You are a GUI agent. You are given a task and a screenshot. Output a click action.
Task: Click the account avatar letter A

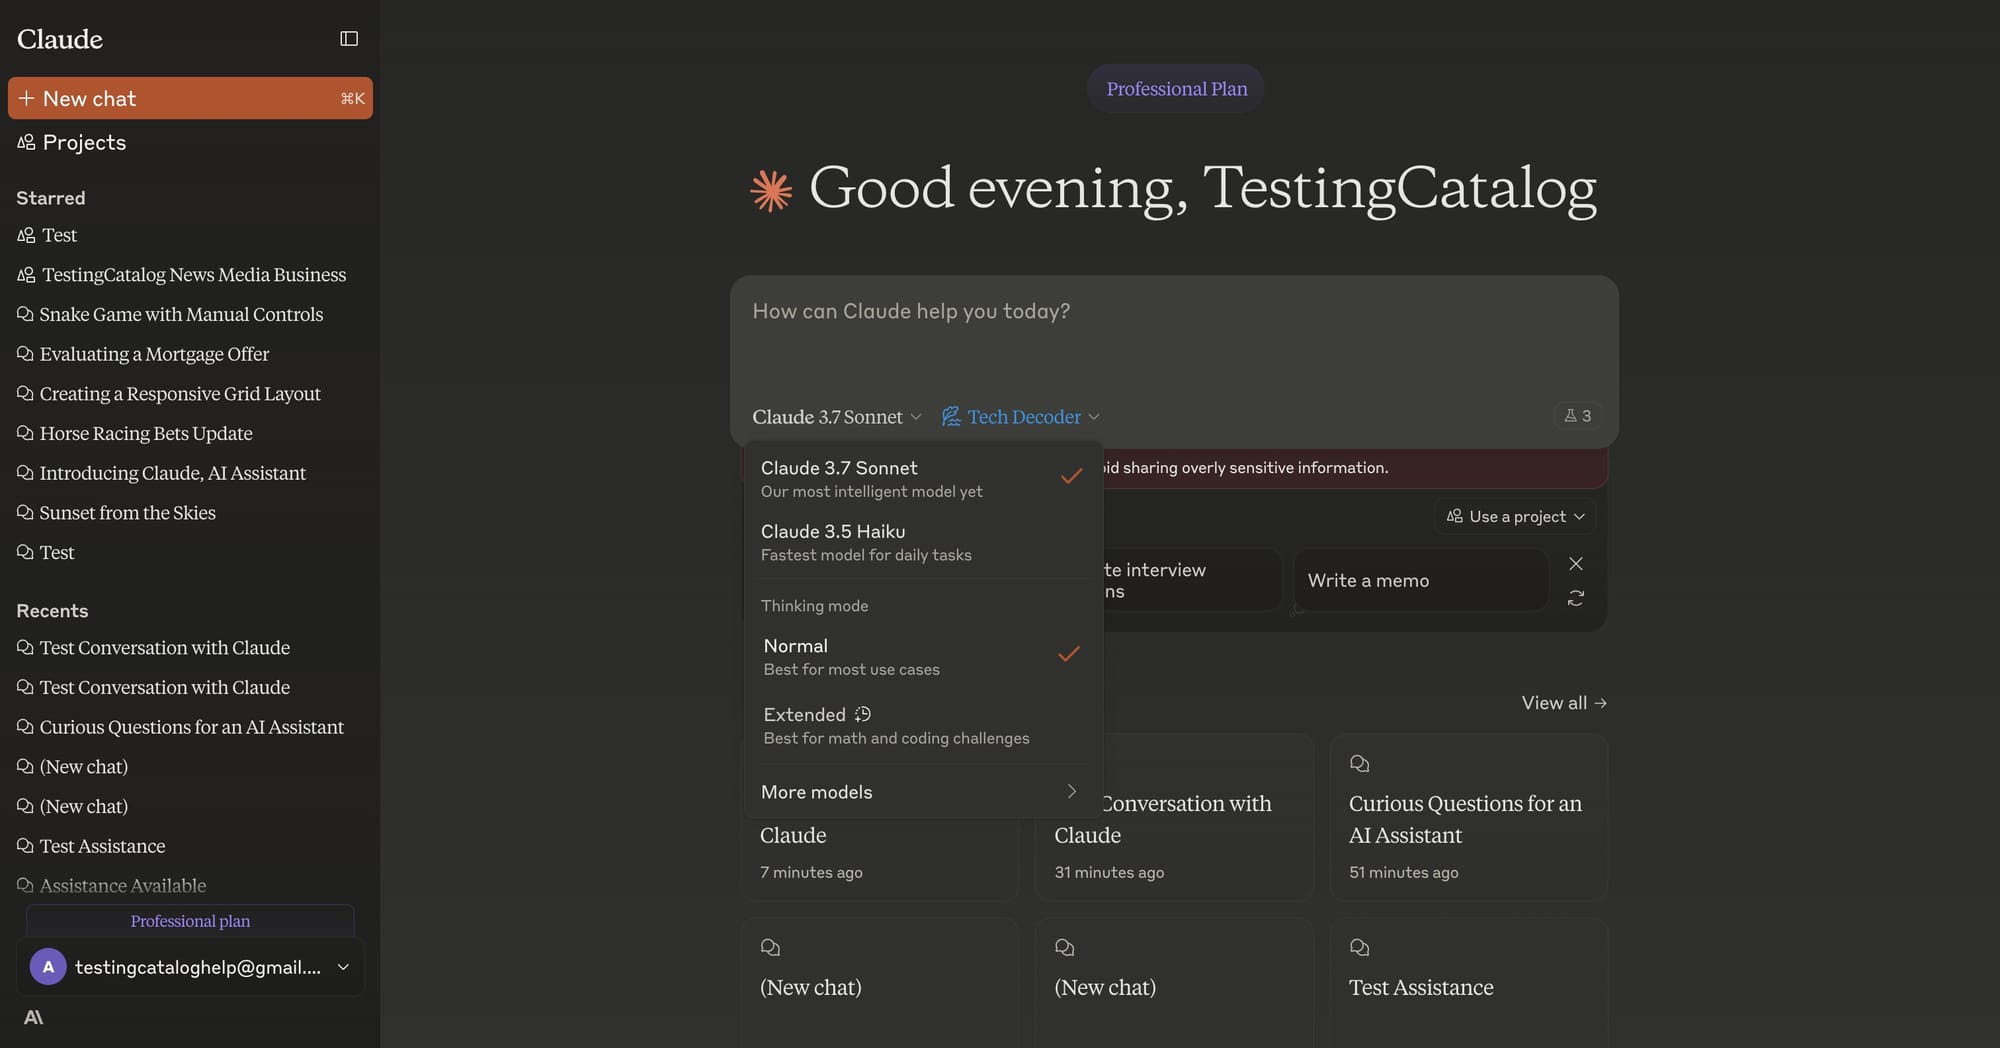(x=48, y=967)
